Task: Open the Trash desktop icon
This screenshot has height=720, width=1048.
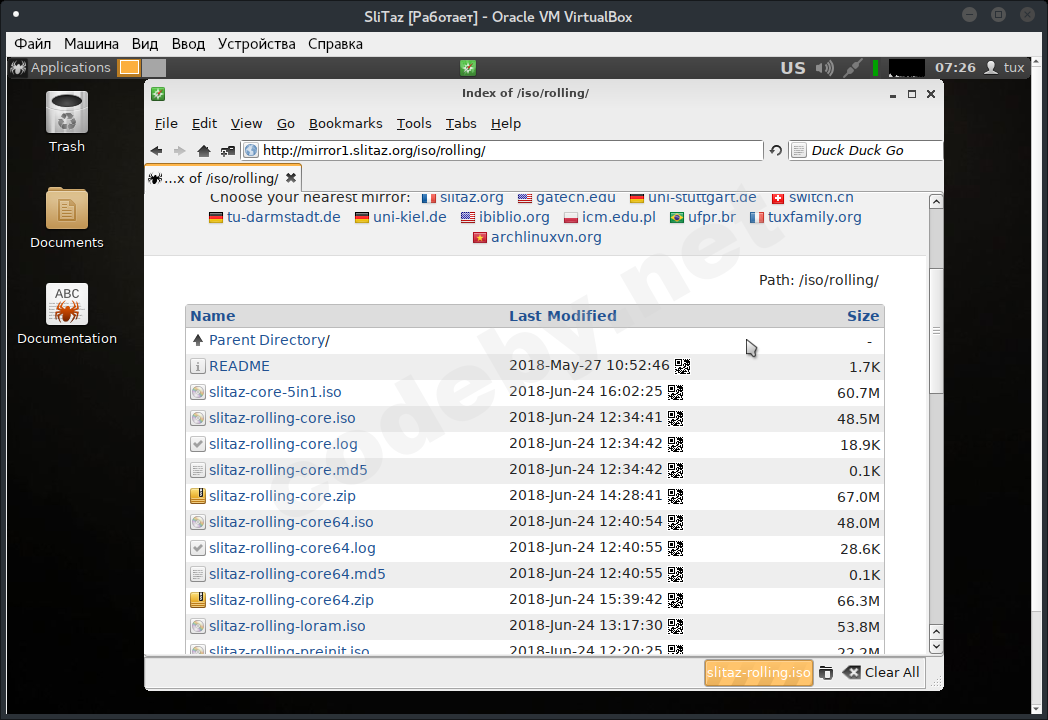Action: pyautogui.click(x=67, y=122)
